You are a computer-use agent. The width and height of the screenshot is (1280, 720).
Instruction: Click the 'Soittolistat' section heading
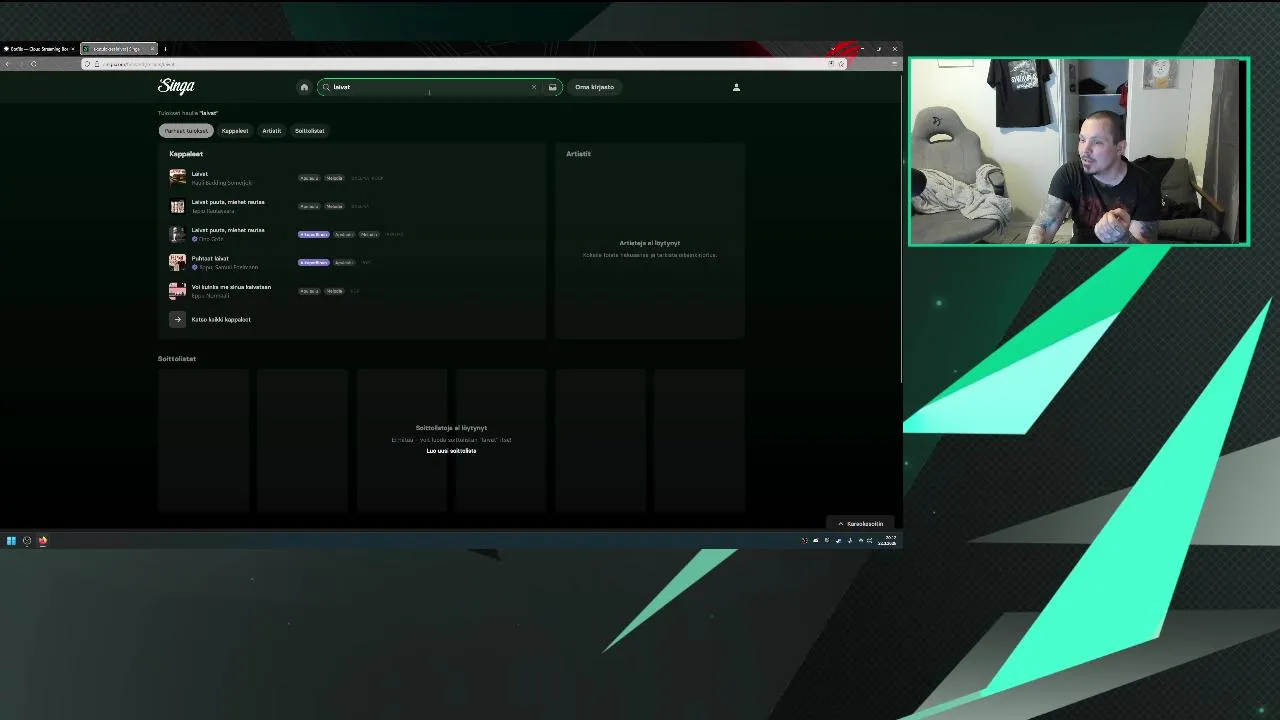pyautogui.click(x=177, y=358)
